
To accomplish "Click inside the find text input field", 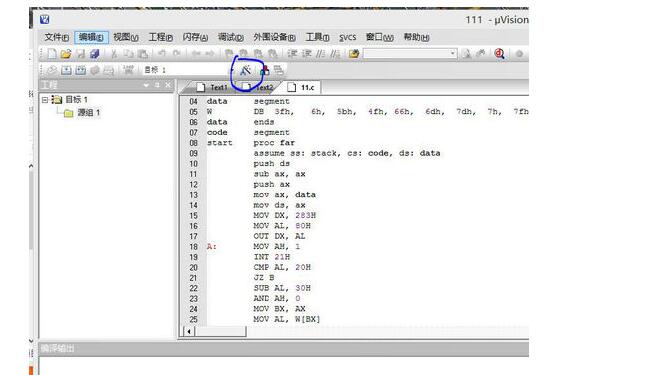I will (406, 53).
